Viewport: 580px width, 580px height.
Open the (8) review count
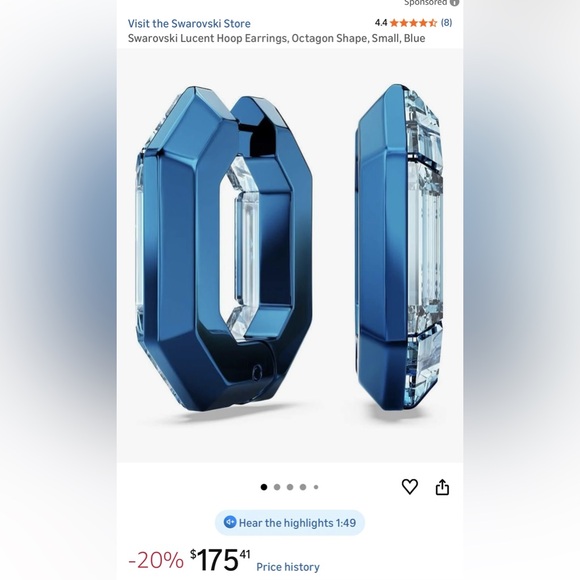(x=446, y=23)
